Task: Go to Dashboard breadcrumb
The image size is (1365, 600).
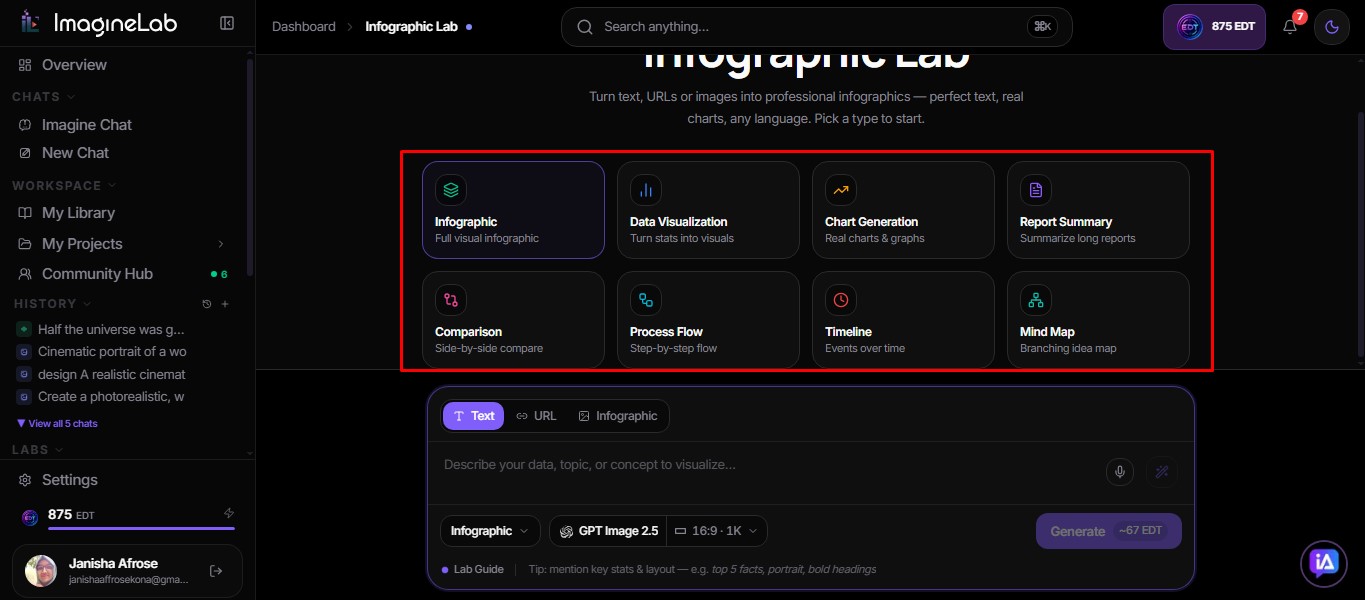Action: click(x=304, y=27)
